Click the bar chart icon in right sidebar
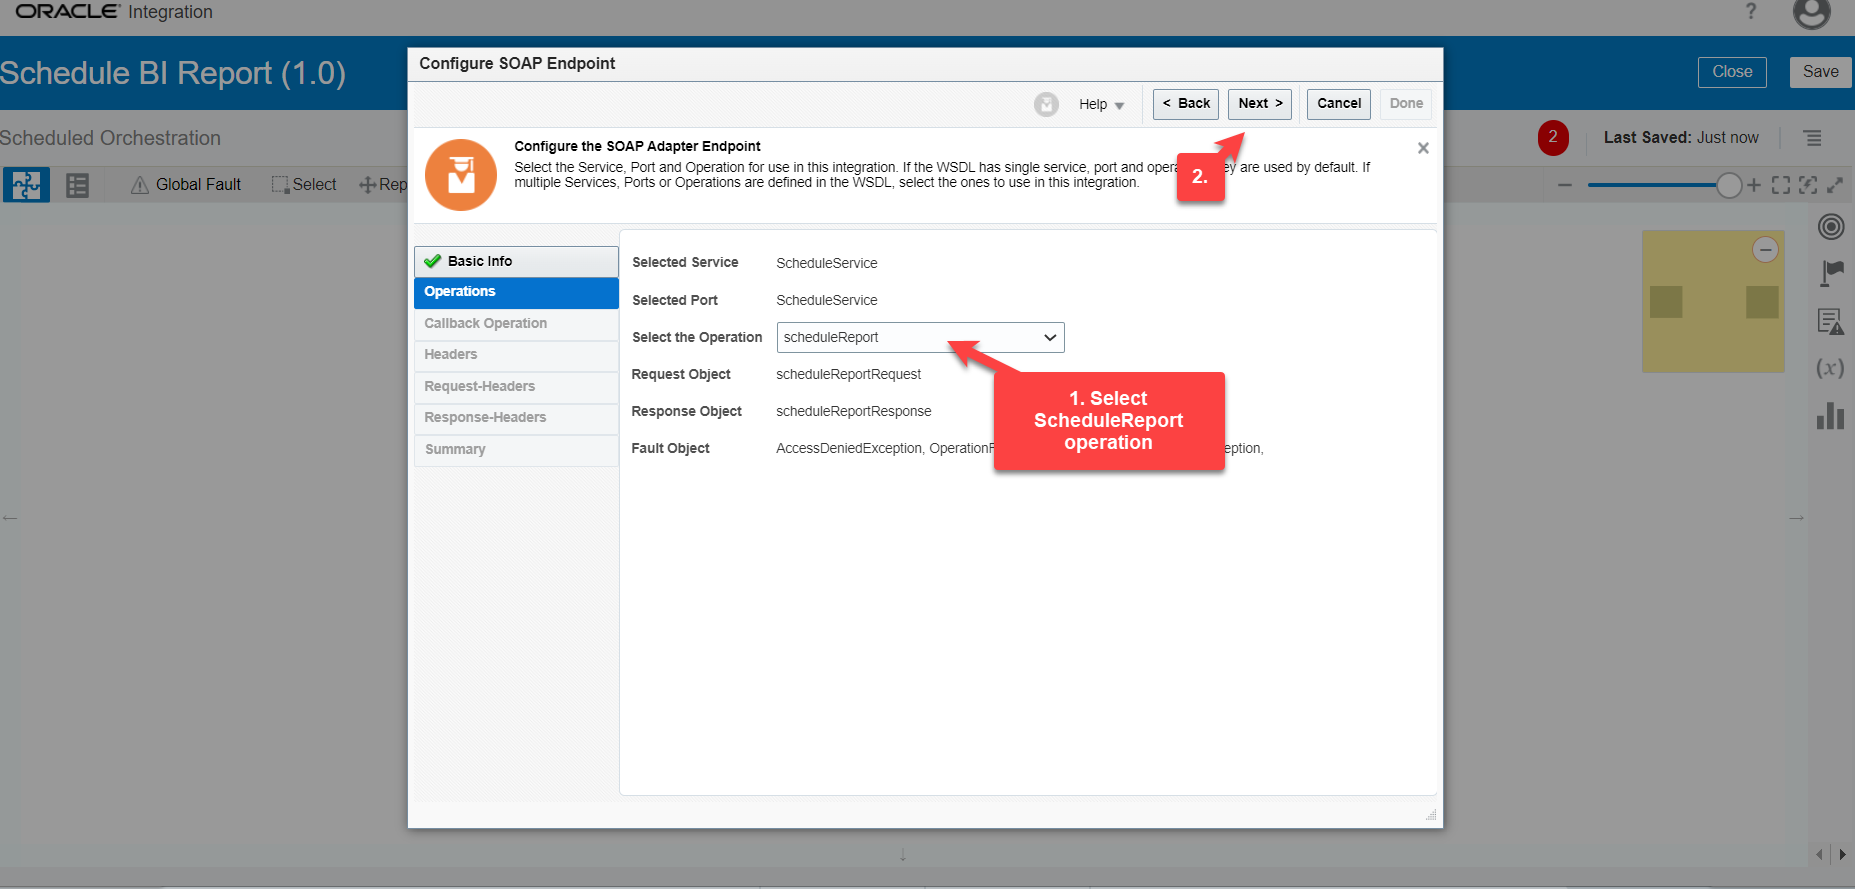The image size is (1855, 889). (x=1830, y=416)
